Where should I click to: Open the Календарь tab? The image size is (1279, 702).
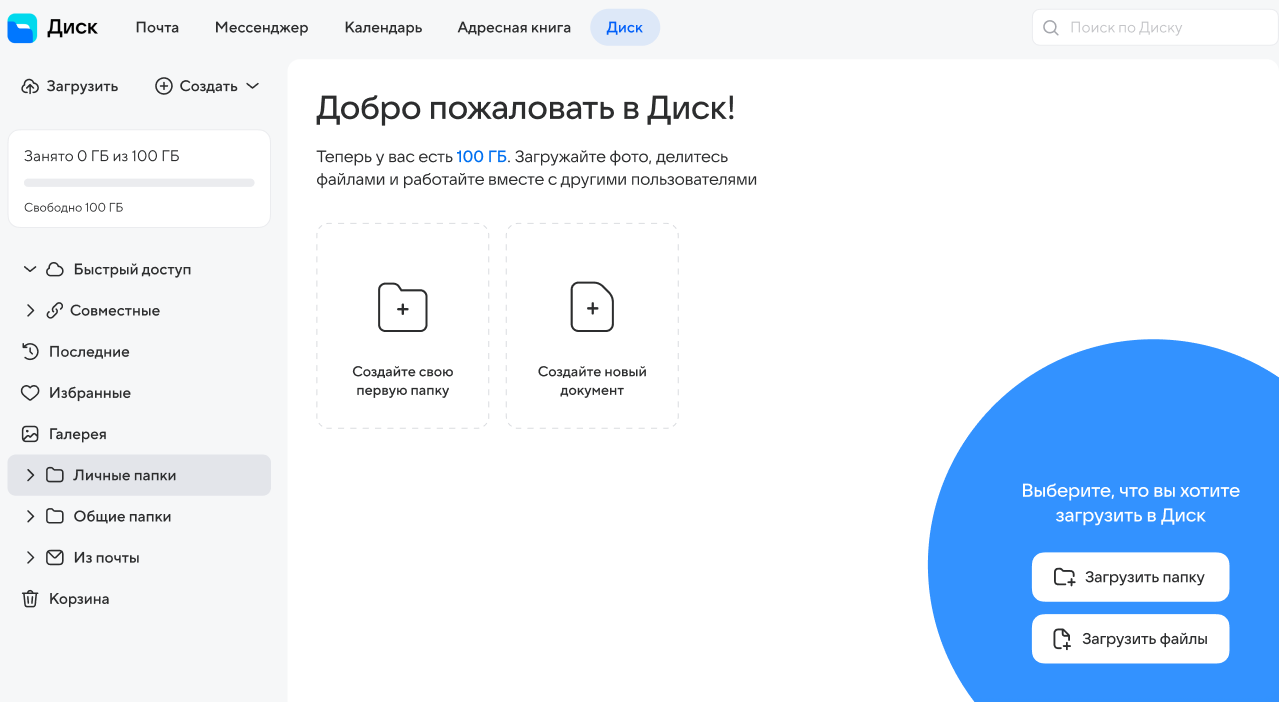coord(383,28)
